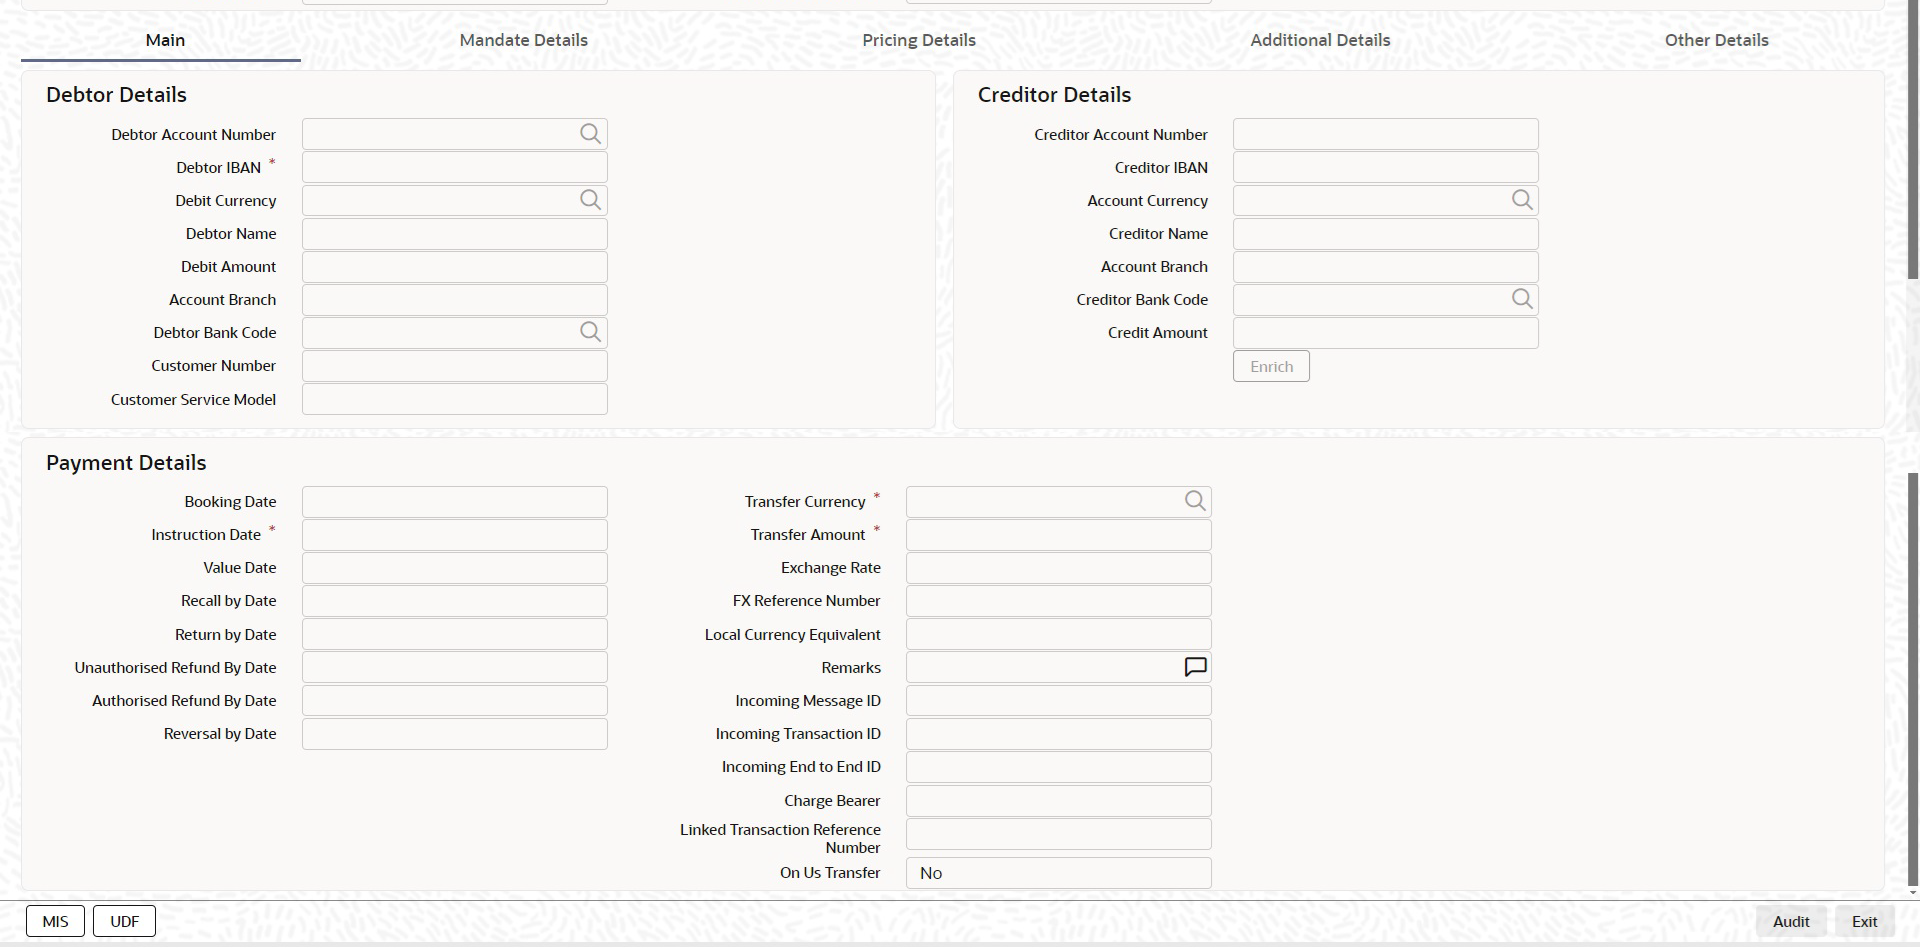Switch to the Pricing Details tab
1920x948 pixels.
919,40
